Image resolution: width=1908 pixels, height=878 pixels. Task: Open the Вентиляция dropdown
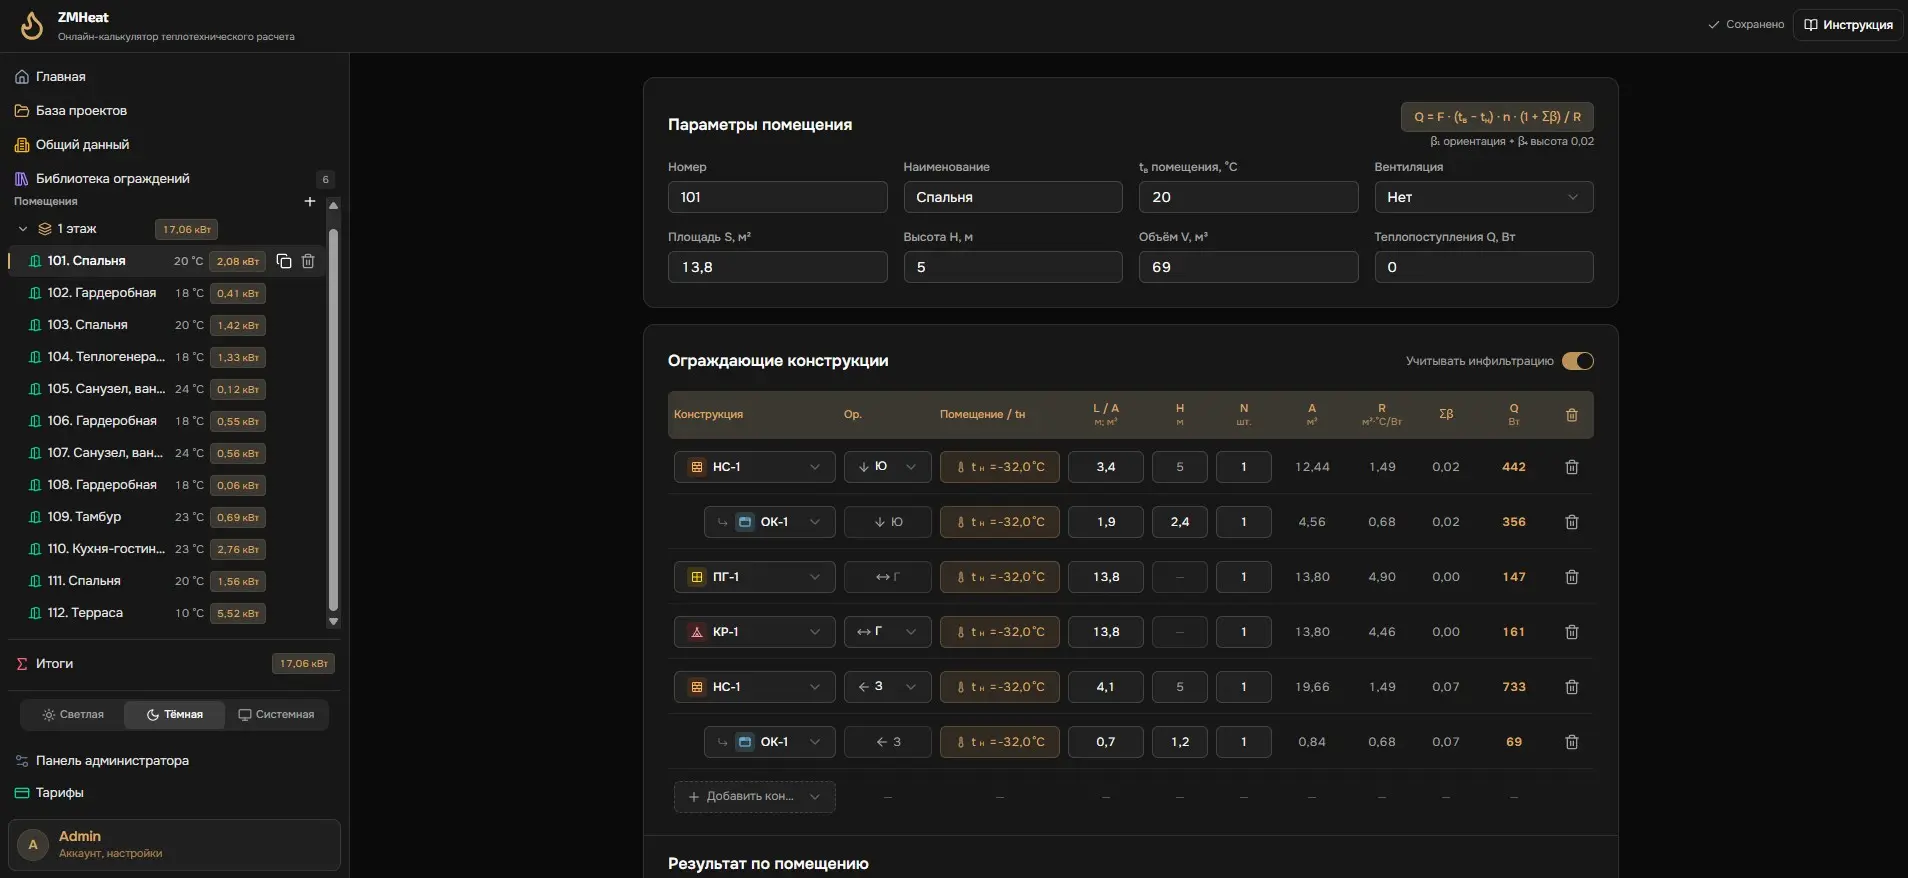(1484, 197)
